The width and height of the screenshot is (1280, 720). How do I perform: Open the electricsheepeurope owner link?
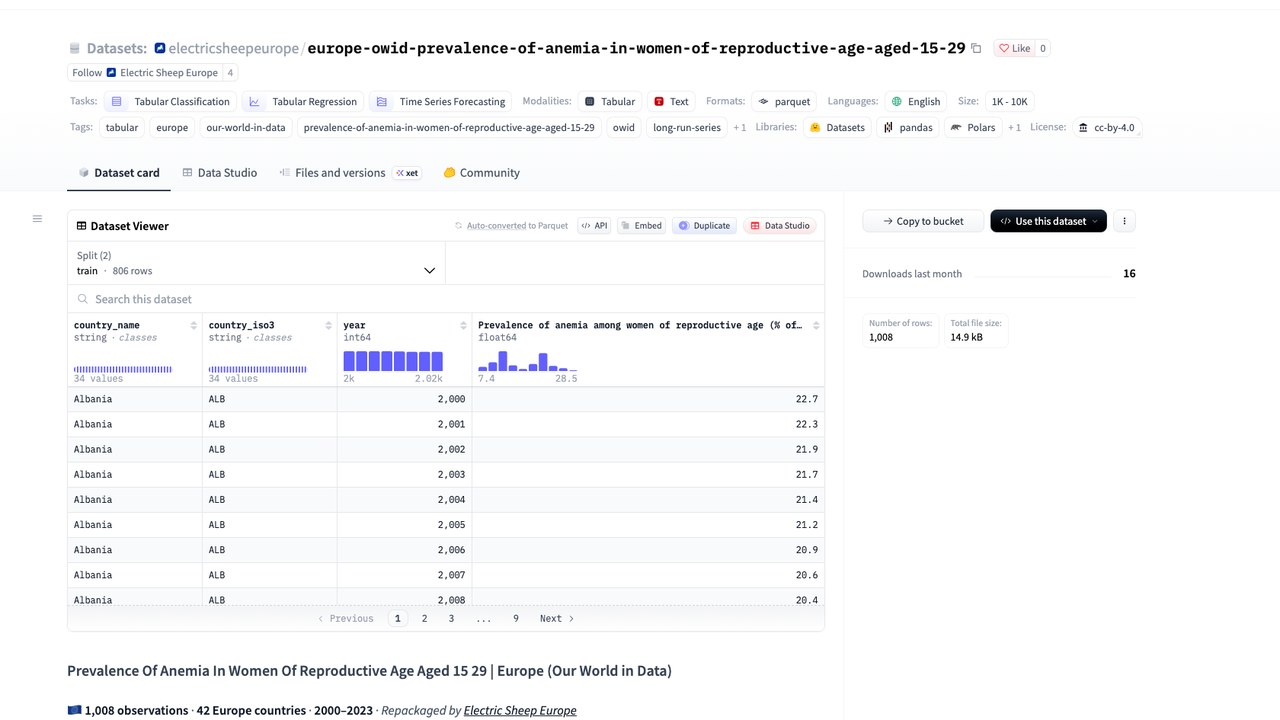coord(233,48)
